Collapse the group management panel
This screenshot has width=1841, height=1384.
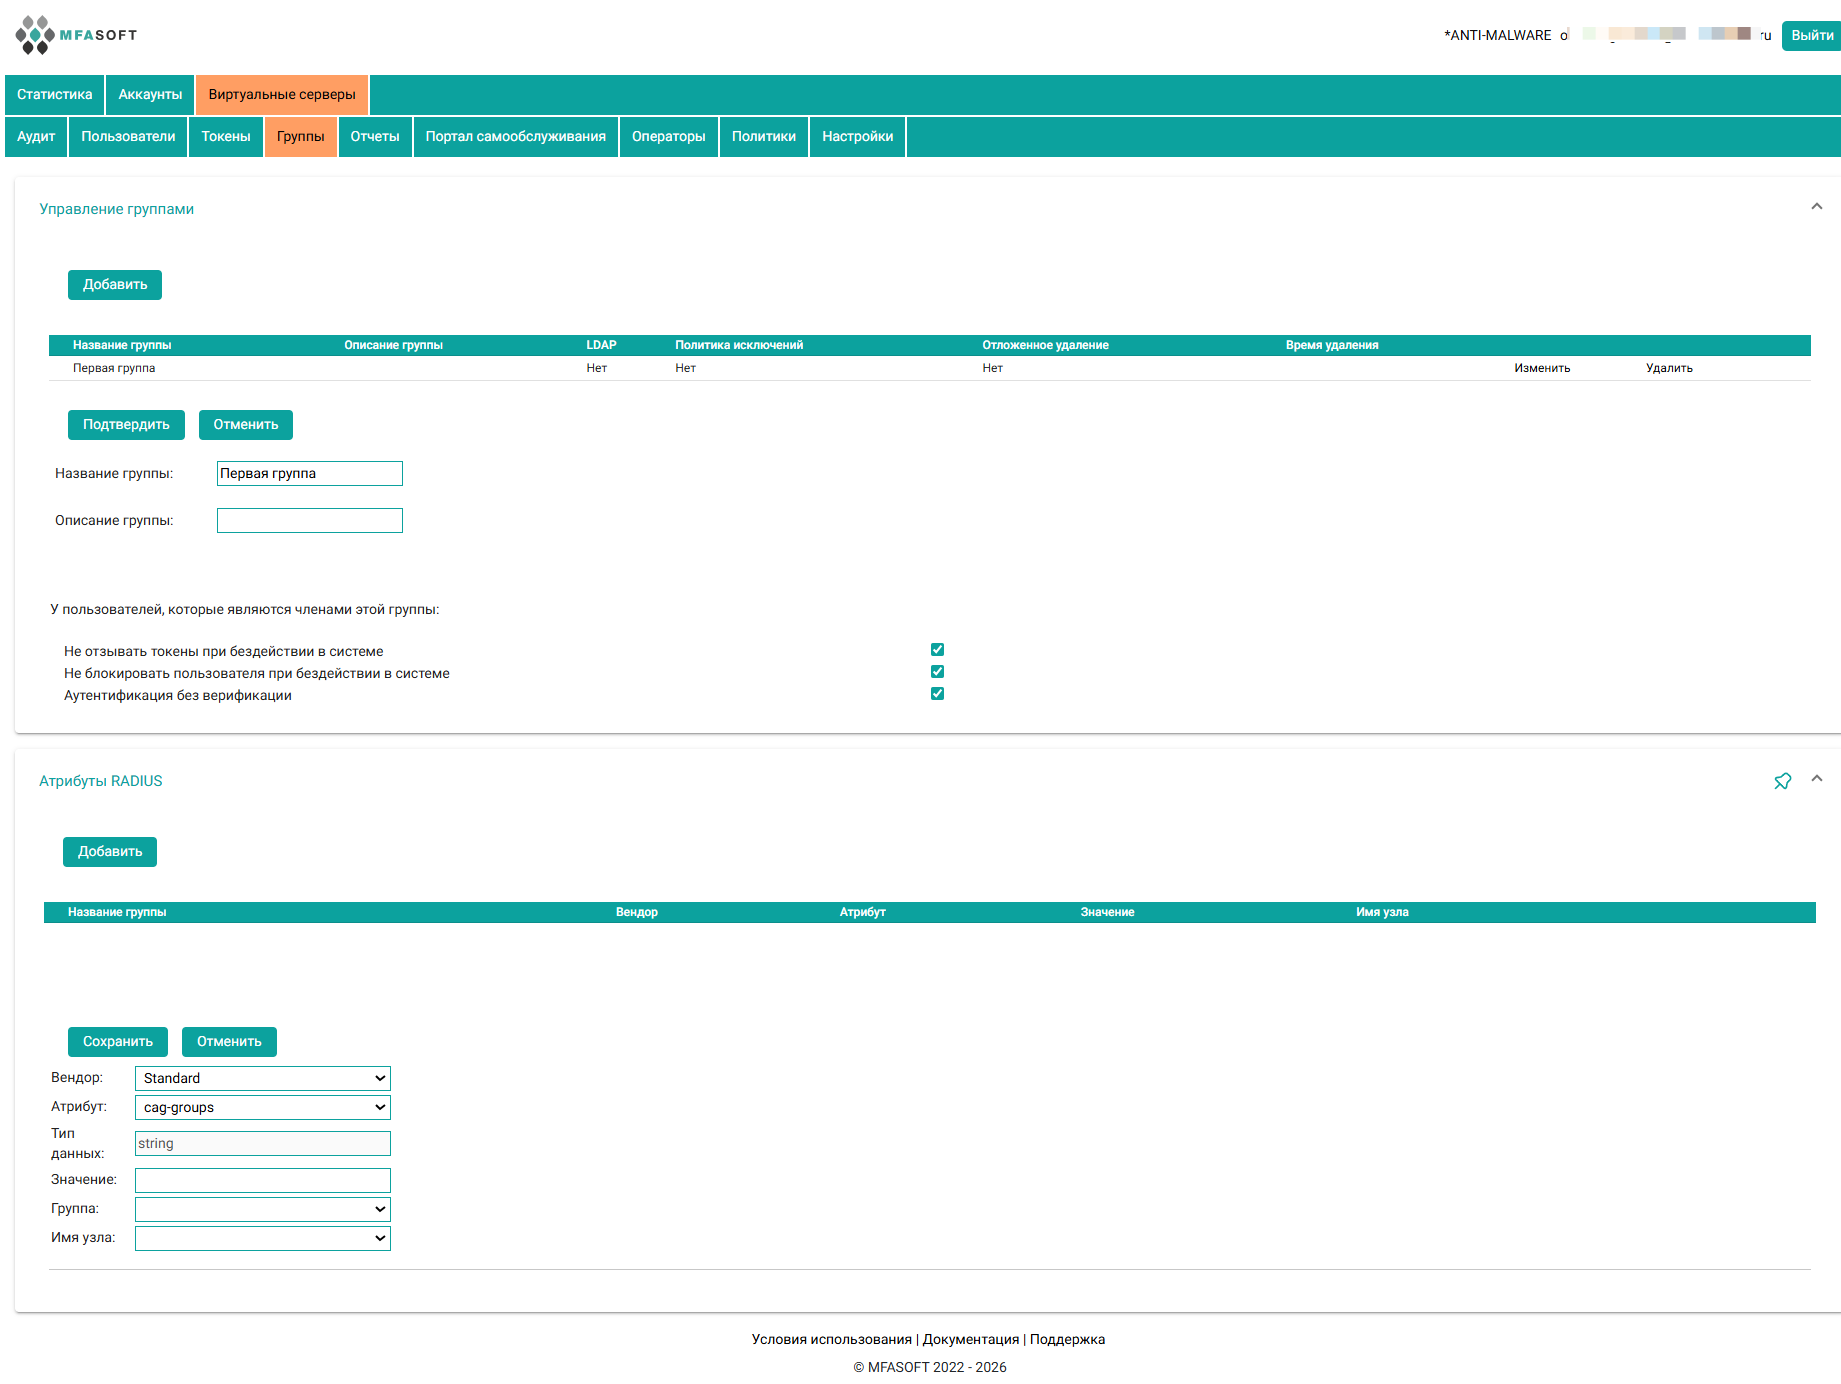coord(1817,207)
